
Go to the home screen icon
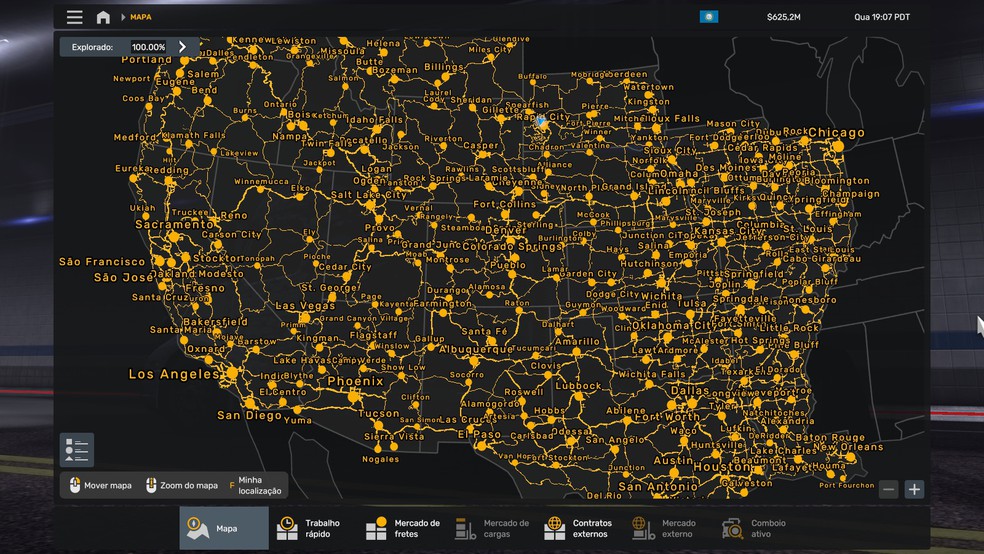click(103, 17)
